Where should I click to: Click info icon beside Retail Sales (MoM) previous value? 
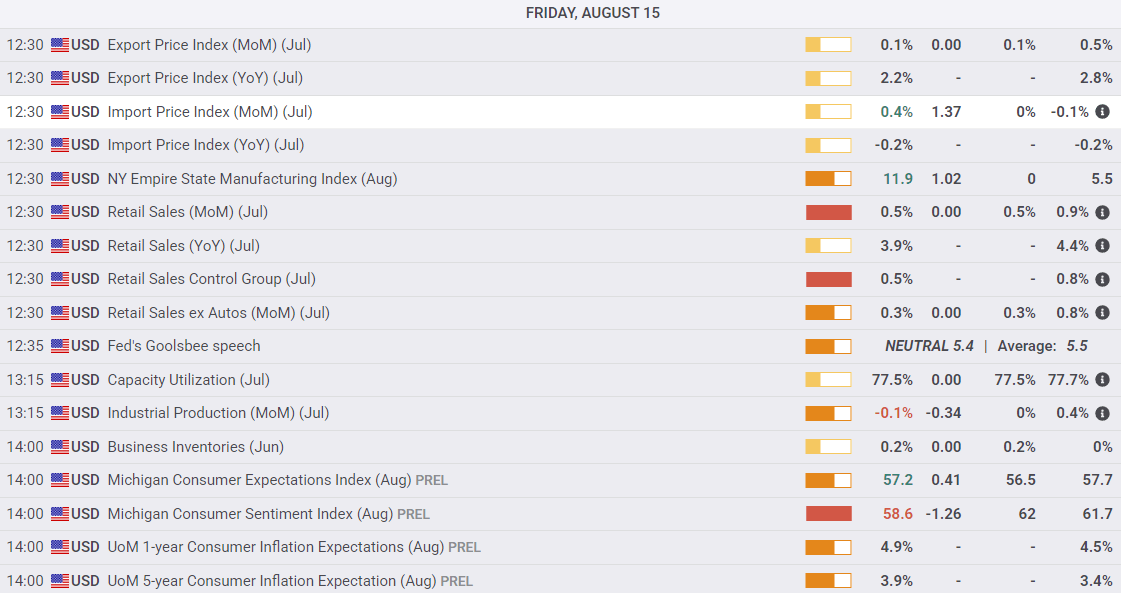click(1102, 212)
